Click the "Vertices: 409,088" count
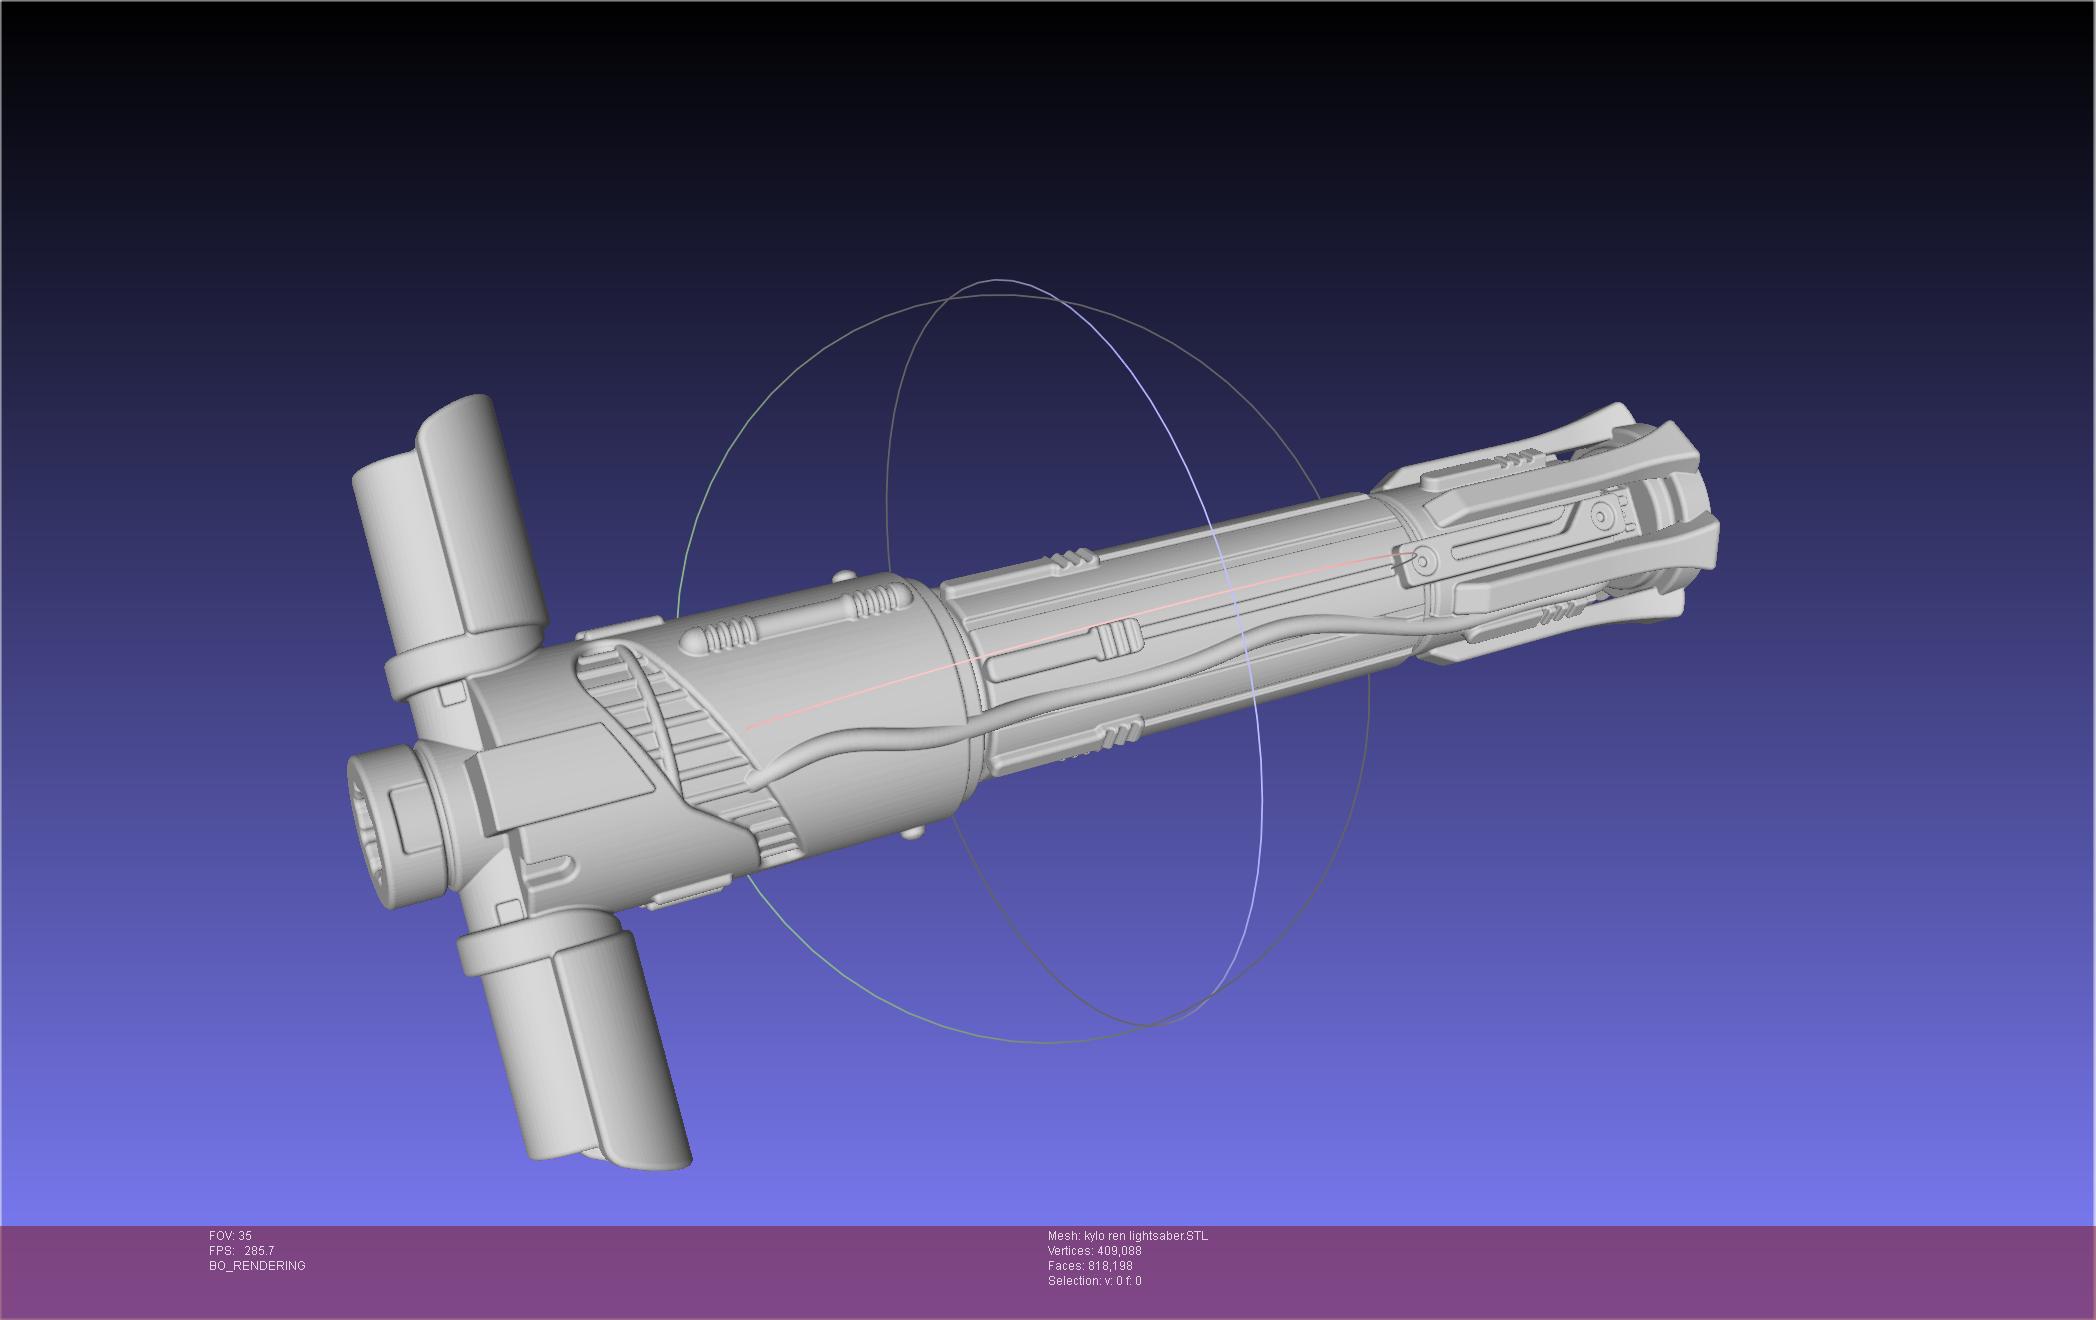The image size is (2096, 1320). pyautogui.click(x=1094, y=1251)
